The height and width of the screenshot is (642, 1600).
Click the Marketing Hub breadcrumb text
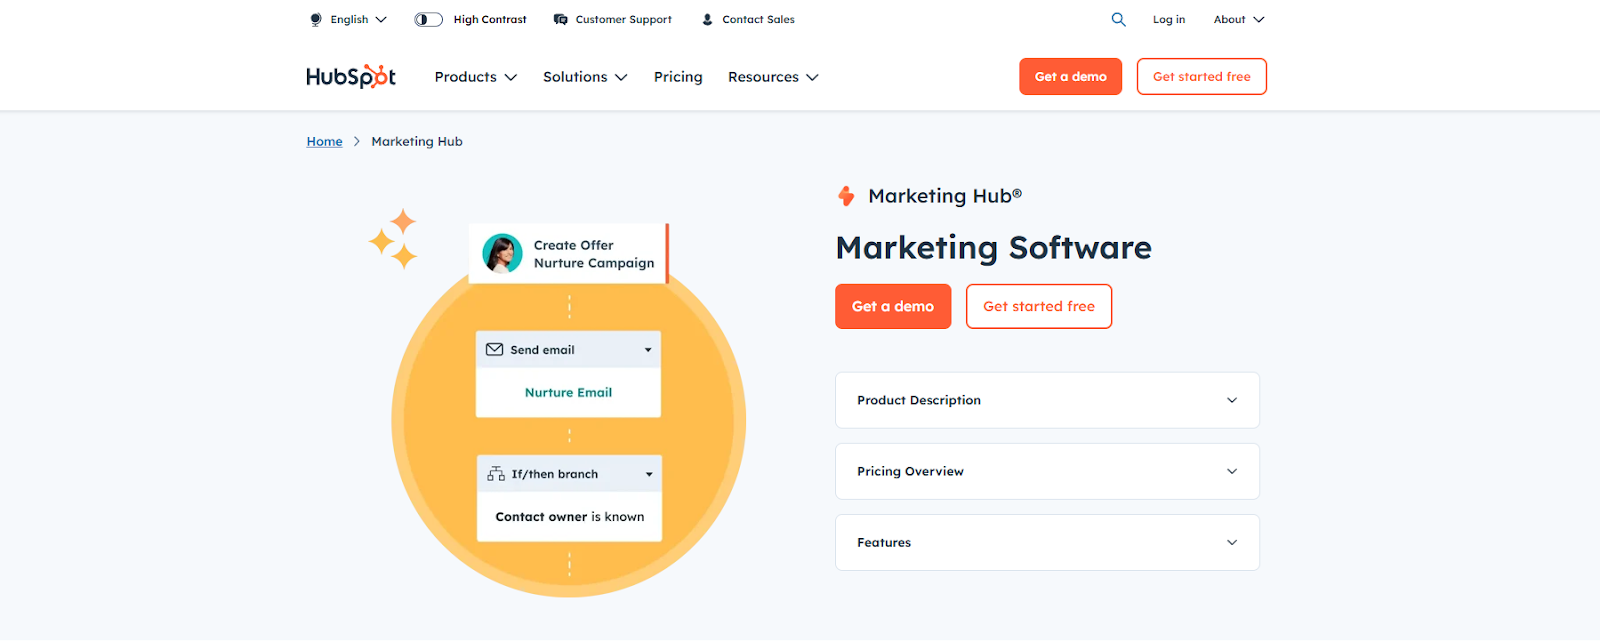click(x=417, y=141)
